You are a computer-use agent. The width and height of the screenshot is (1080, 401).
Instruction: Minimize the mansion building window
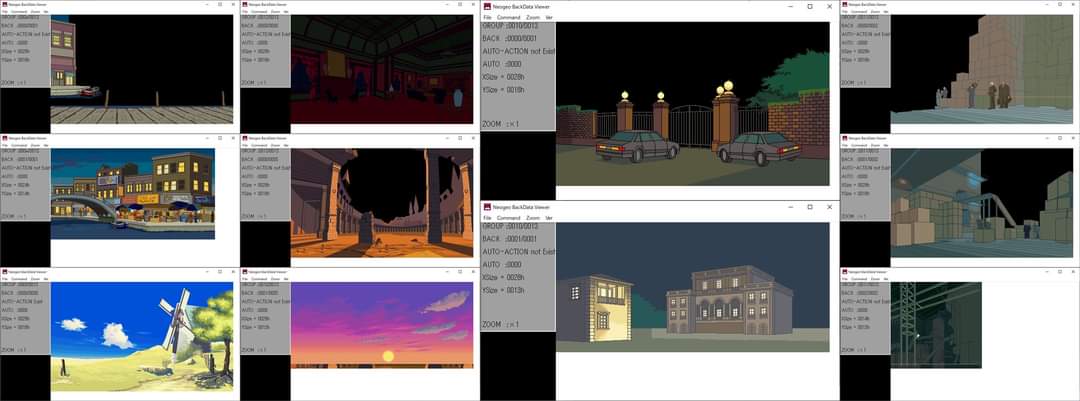[790, 207]
